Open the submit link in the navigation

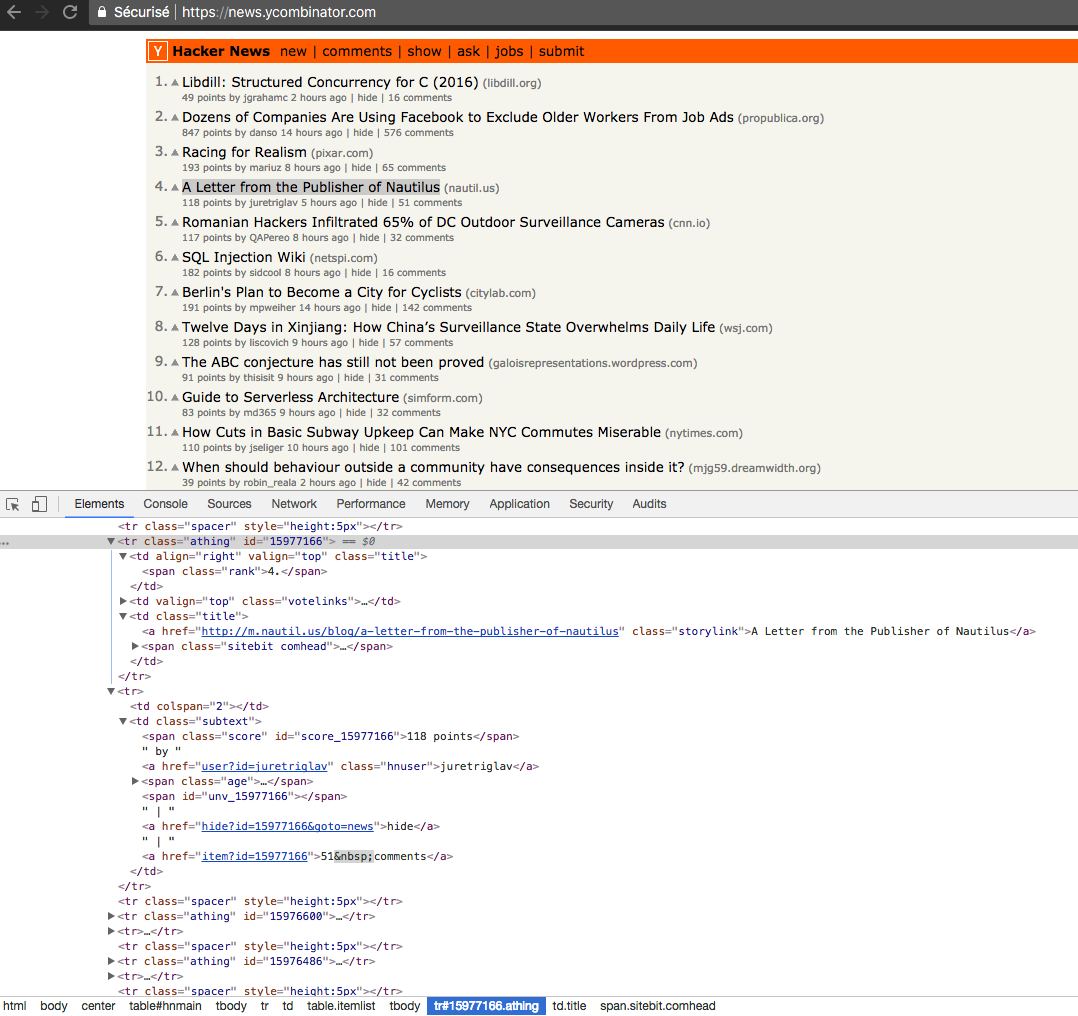click(x=561, y=51)
